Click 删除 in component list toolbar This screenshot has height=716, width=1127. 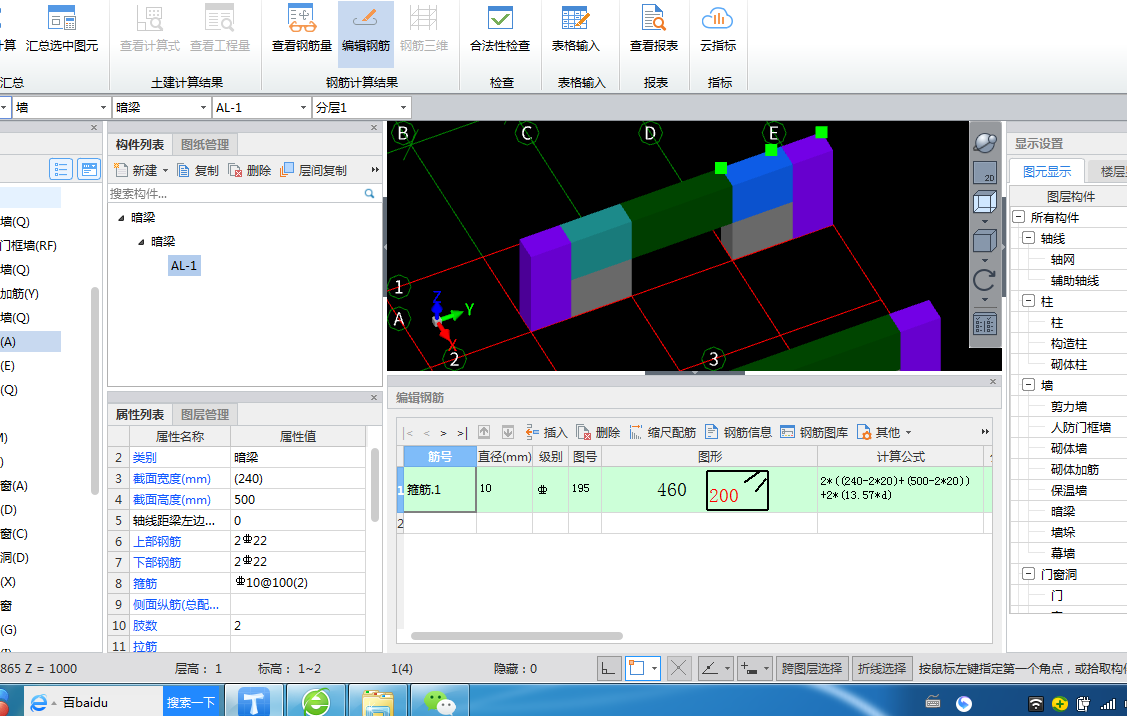[x=249, y=170]
